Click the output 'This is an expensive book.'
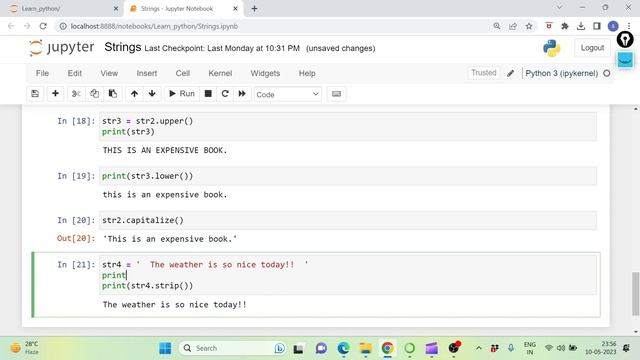The height and width of the screenshot is (360, 640). point(170,239)
